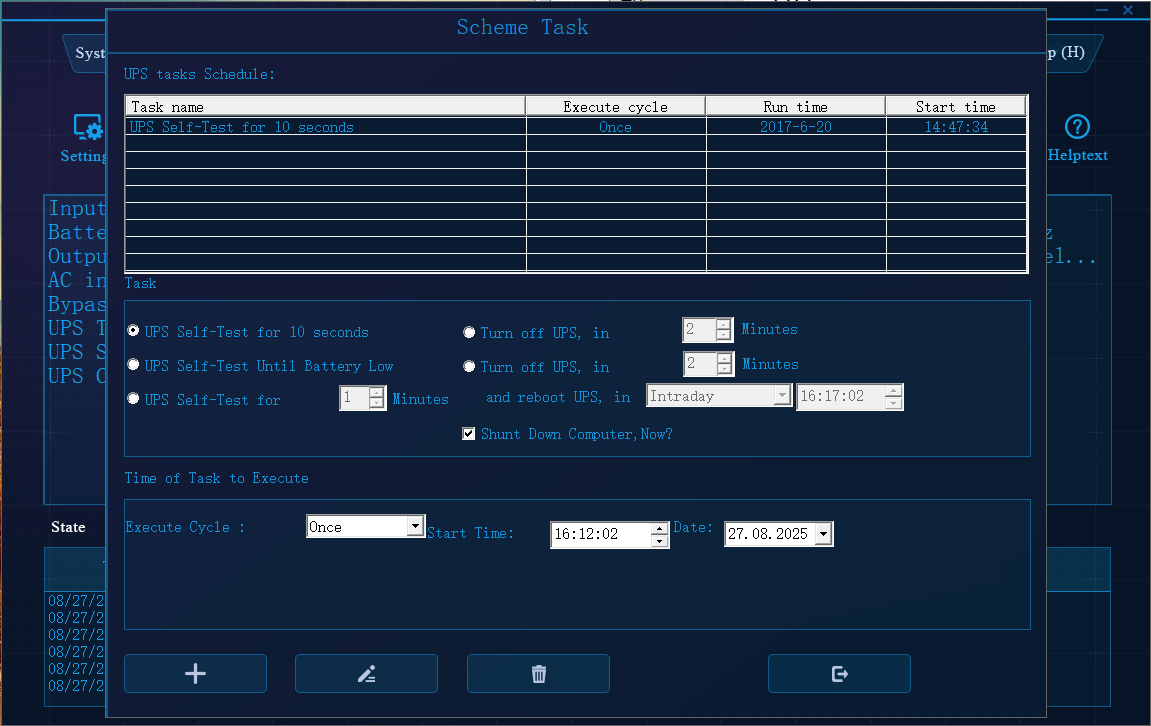Click the Run time column header

click(795, 106)
